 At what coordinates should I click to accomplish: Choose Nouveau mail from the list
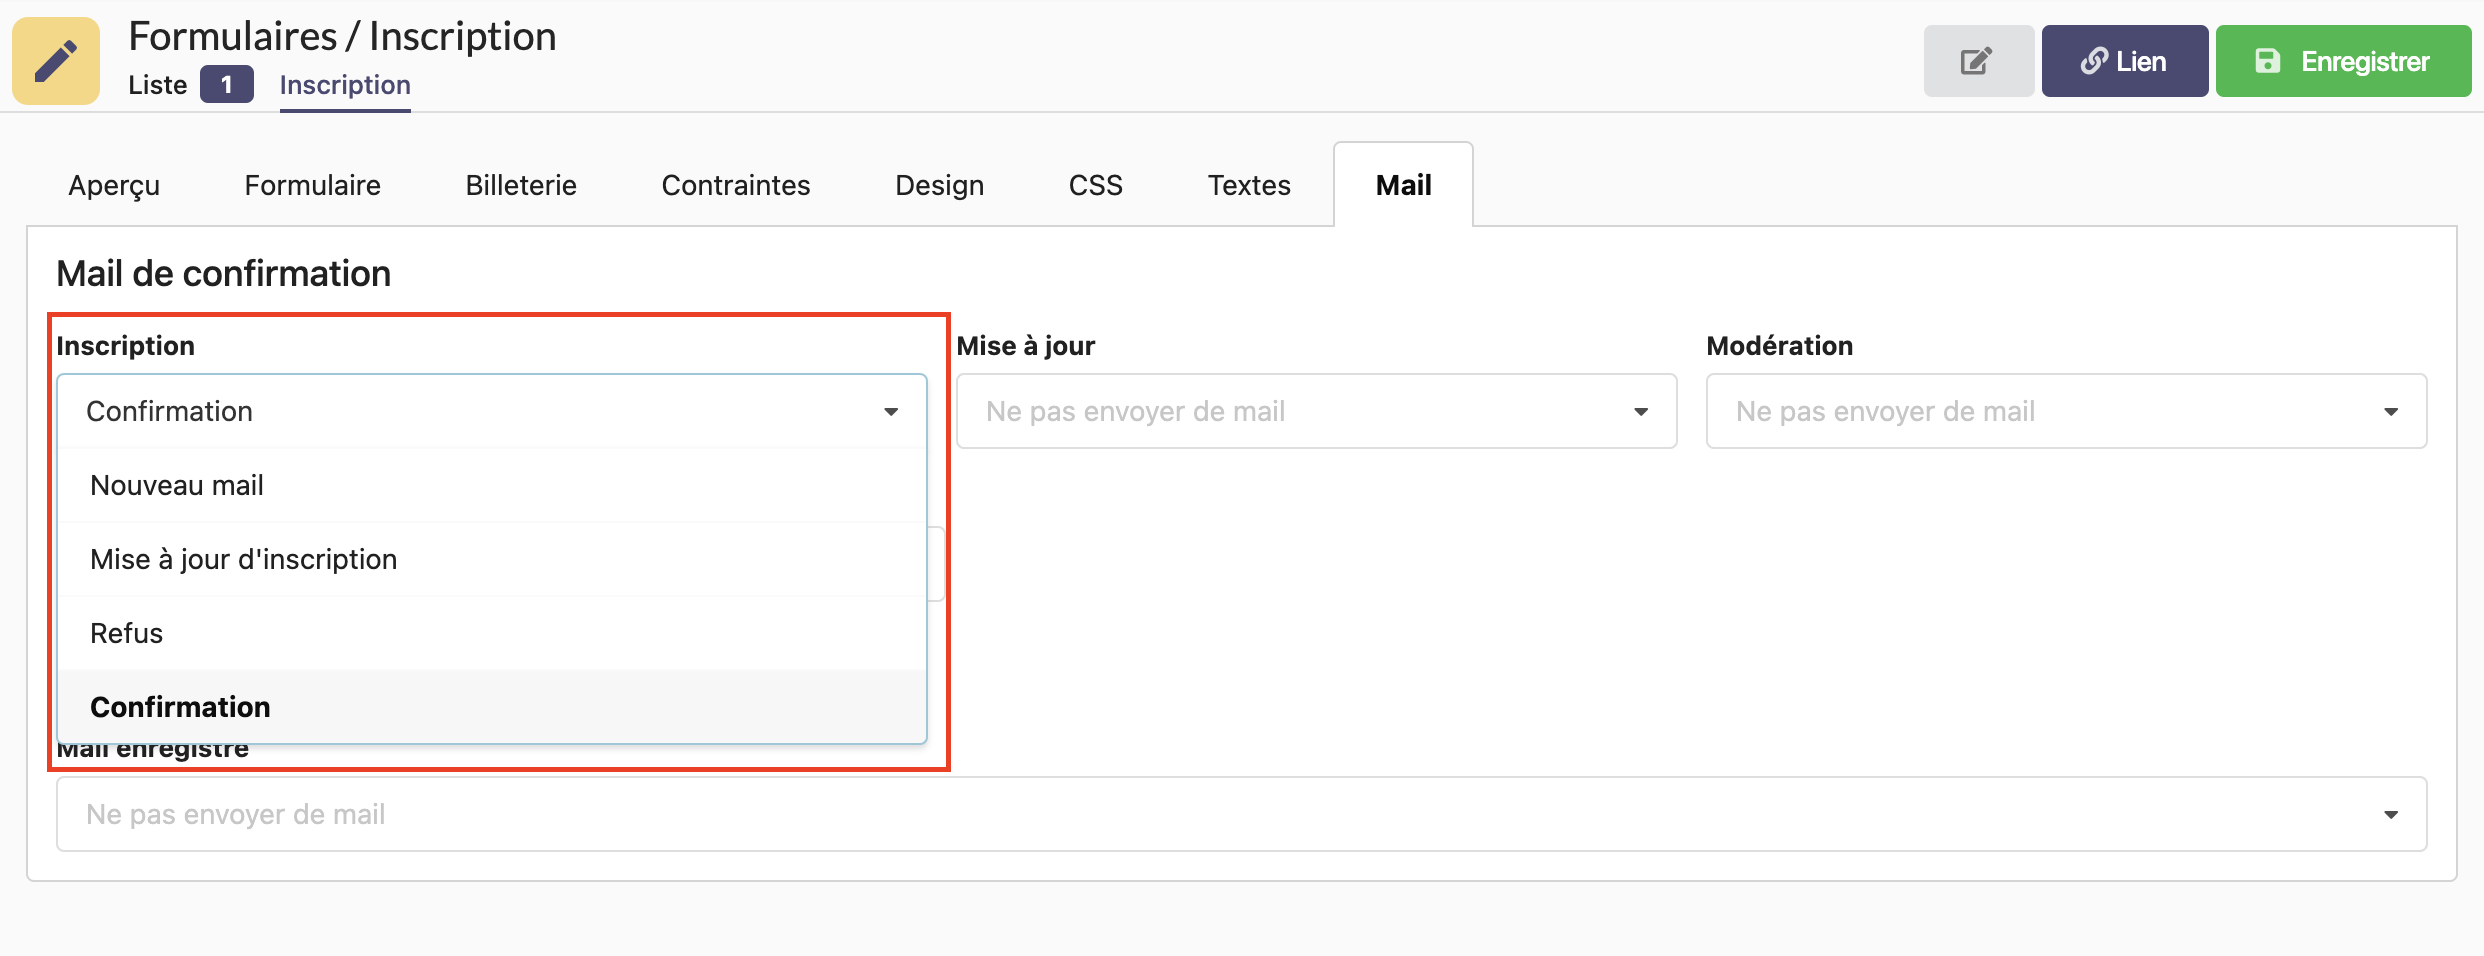[177, 485]
